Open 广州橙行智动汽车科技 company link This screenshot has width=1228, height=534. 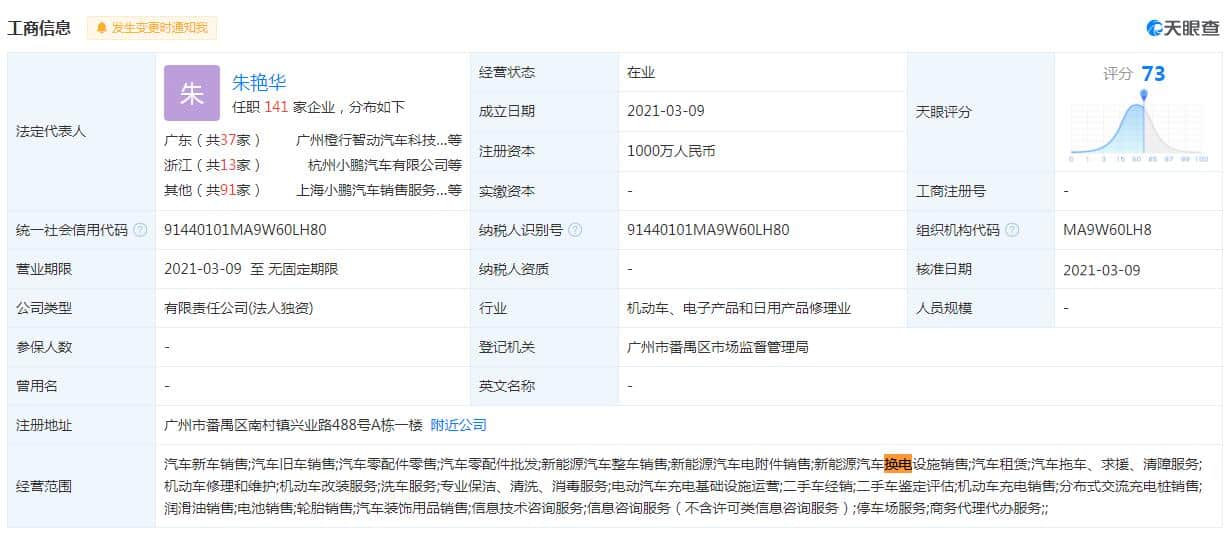(379, 141)
